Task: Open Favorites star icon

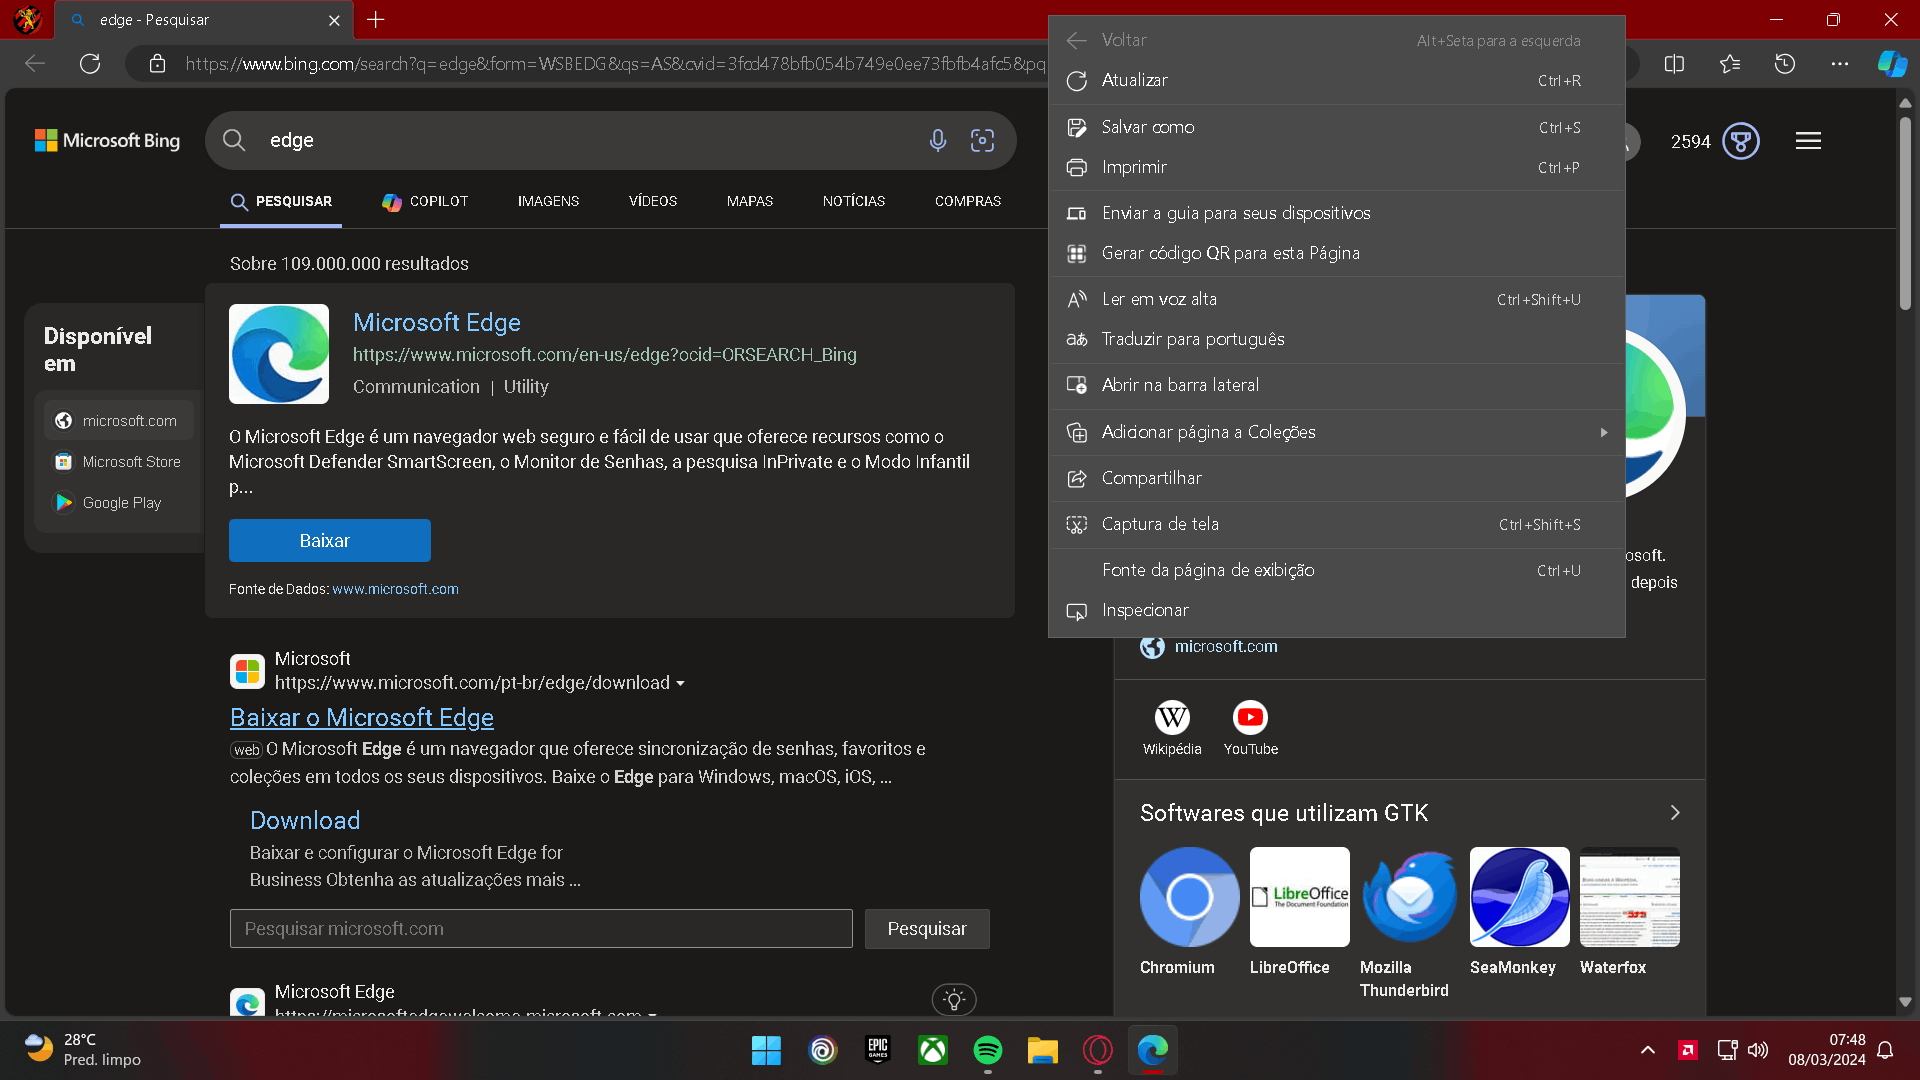Action: pos(1730,64)
